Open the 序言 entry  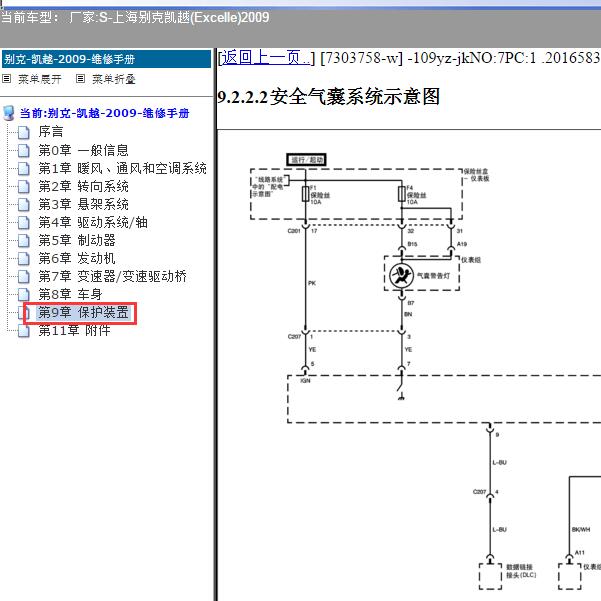click(51, 132)
